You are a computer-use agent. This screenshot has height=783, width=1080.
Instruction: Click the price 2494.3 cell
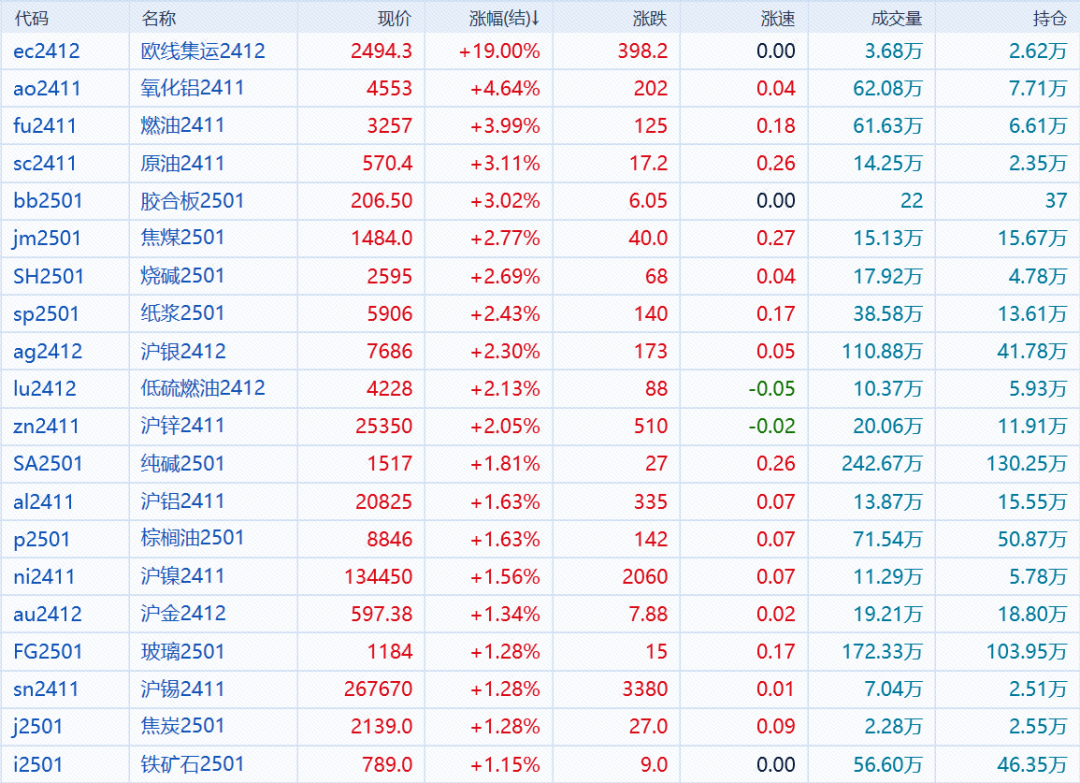[x=382, y=51]
